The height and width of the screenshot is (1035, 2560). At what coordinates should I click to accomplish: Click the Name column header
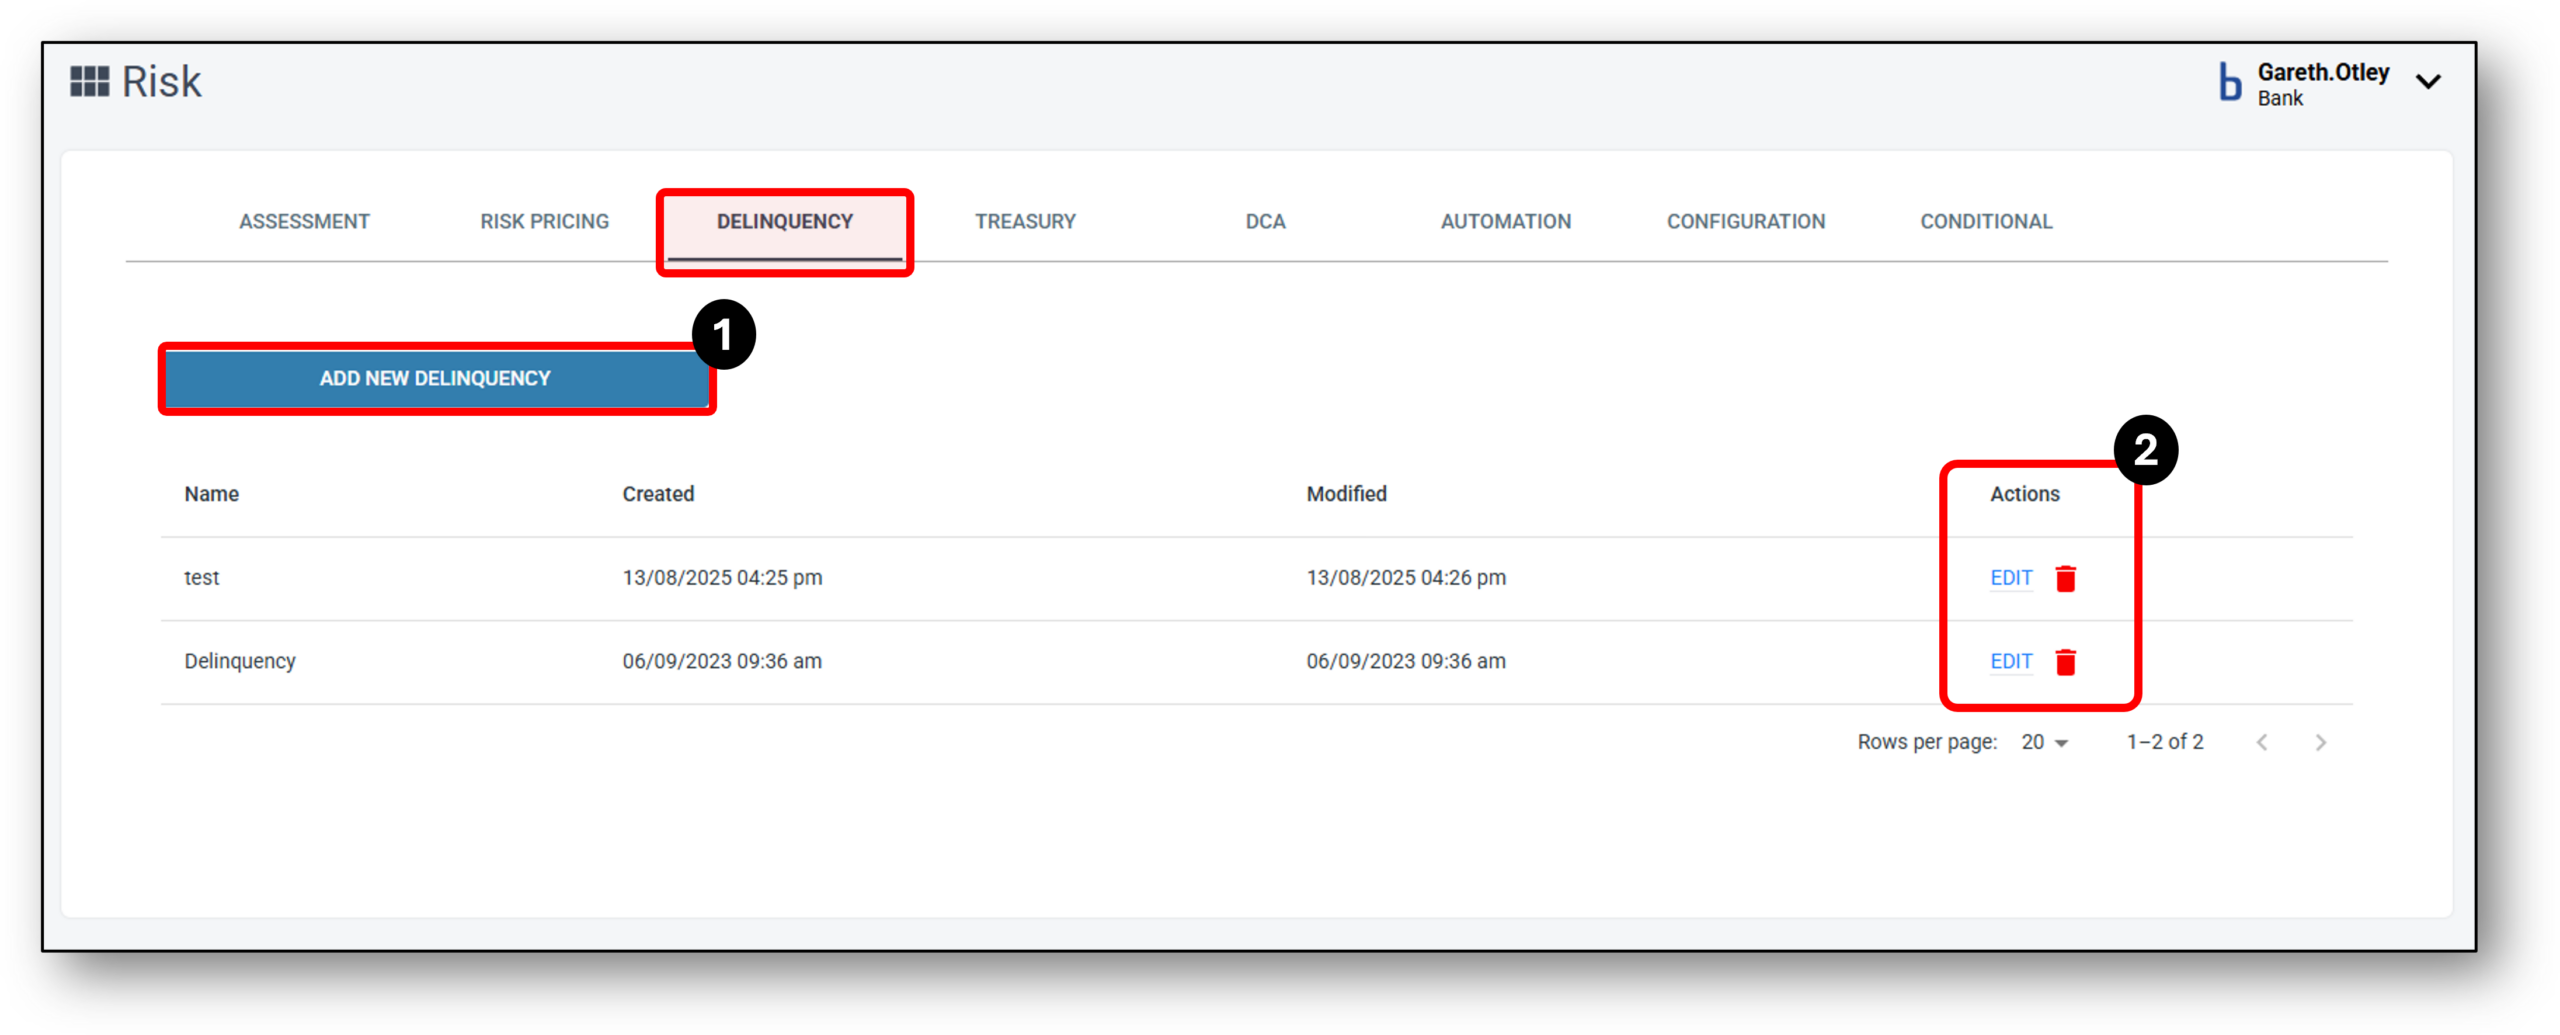(x=211, y=494)
